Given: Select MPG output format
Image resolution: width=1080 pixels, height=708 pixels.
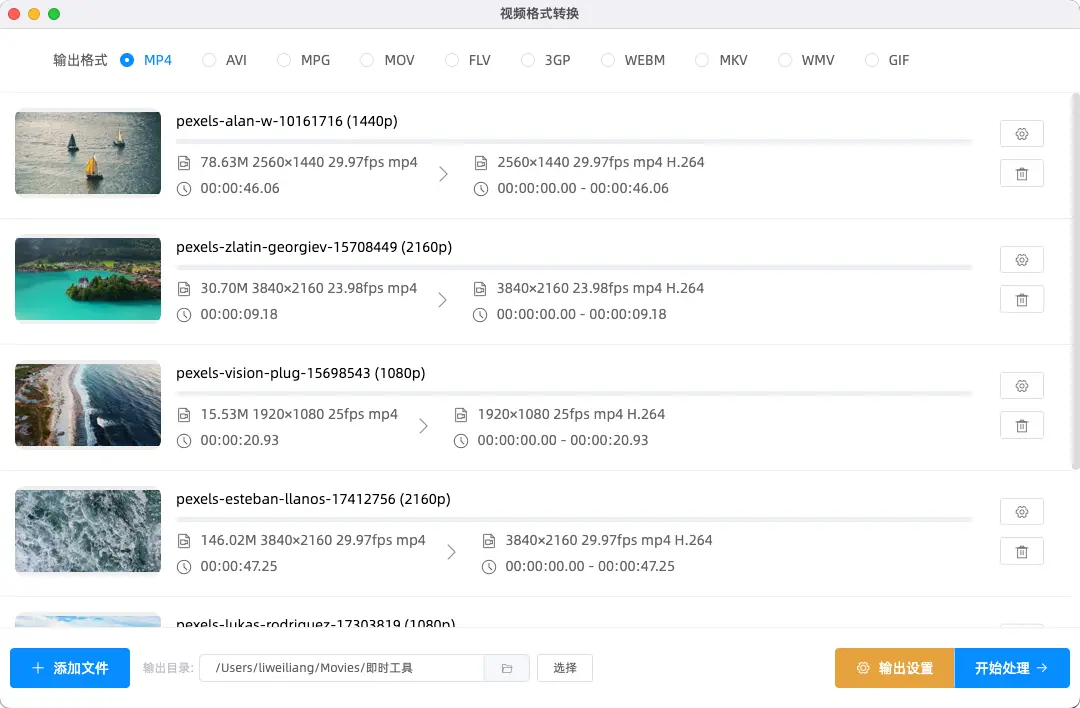Looking at the screenshot, I should pos(304,60).
